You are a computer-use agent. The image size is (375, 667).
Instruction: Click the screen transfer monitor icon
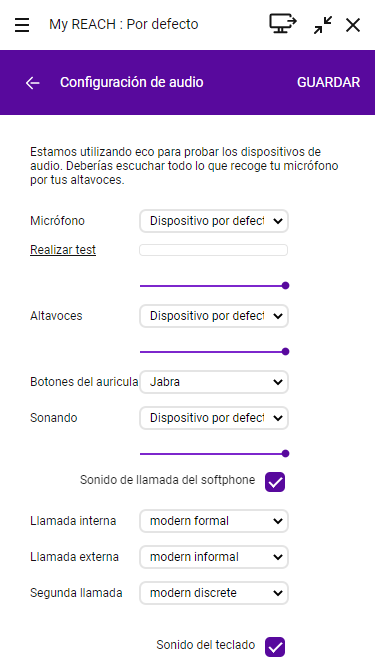point(283,23)
